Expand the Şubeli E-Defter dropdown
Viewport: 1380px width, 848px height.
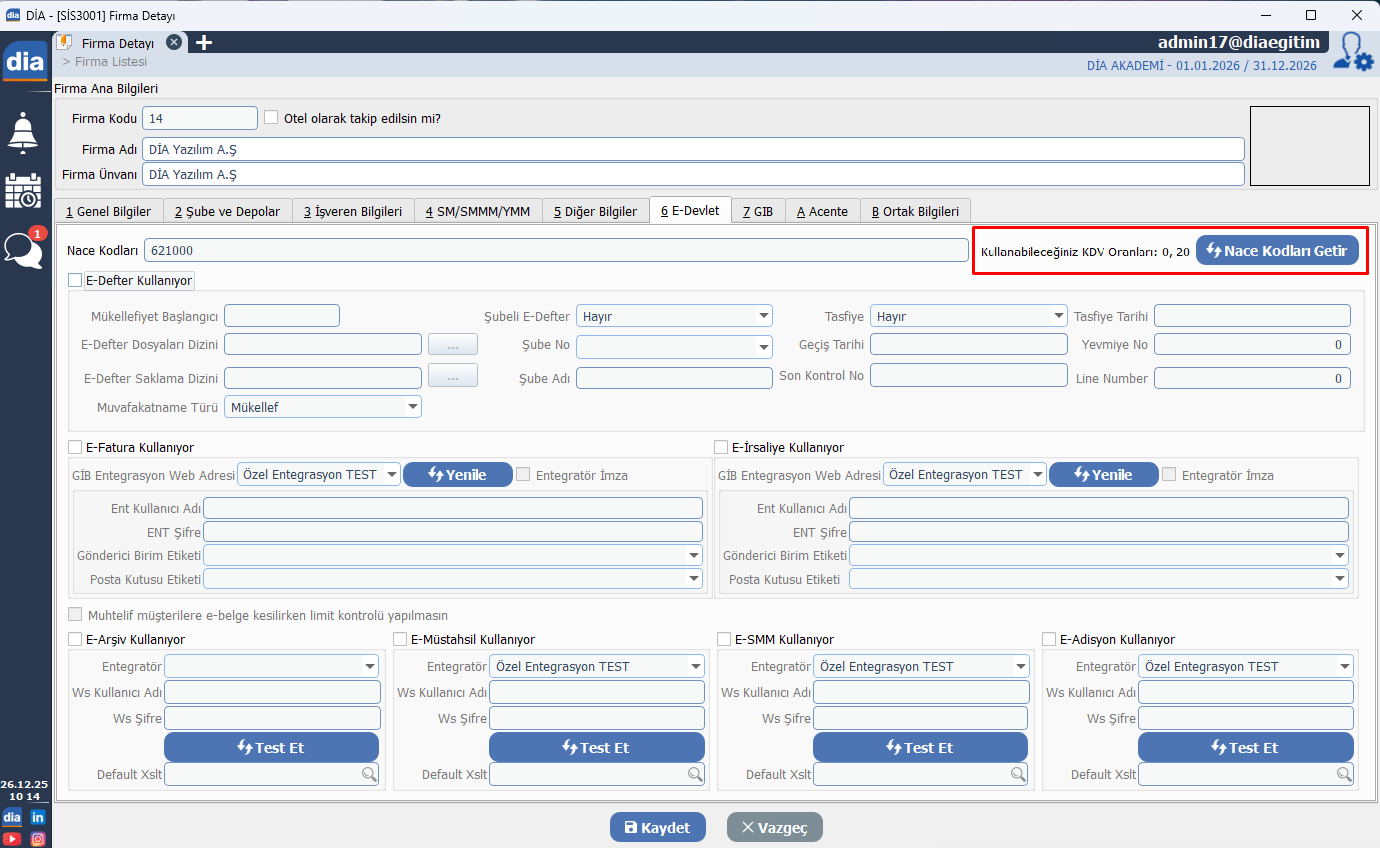pos(674,316)
